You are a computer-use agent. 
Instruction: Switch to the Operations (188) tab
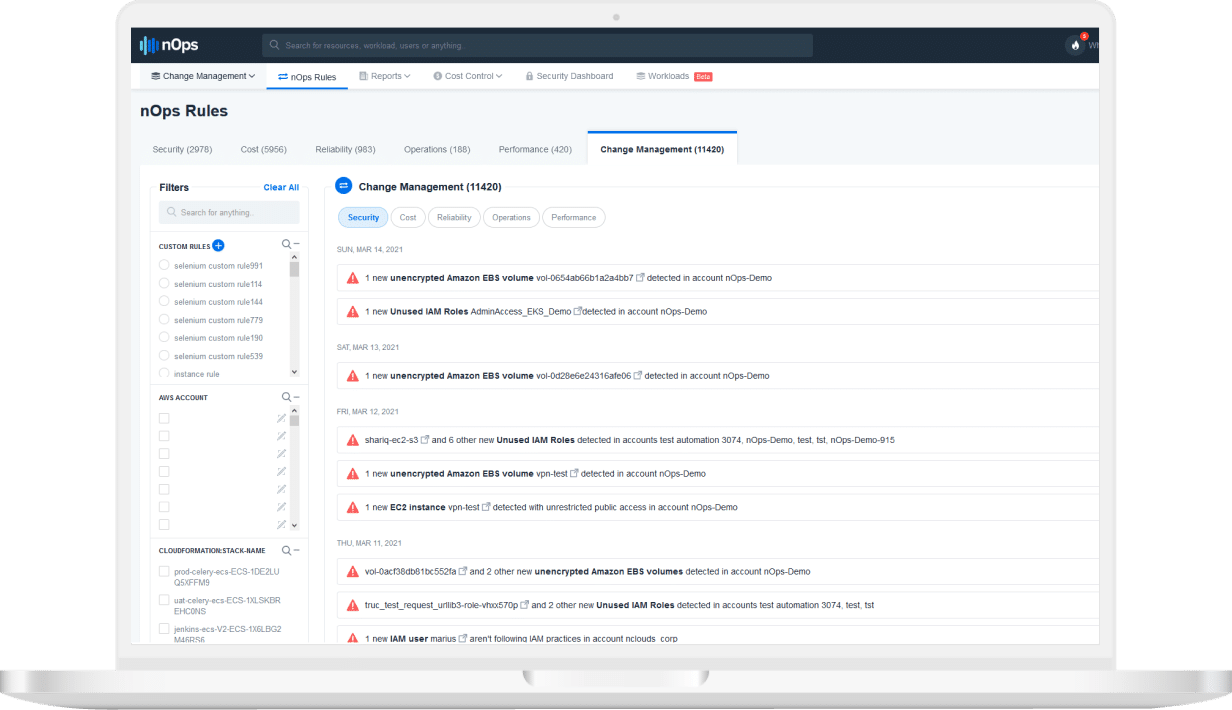click(x=437, y=149)
